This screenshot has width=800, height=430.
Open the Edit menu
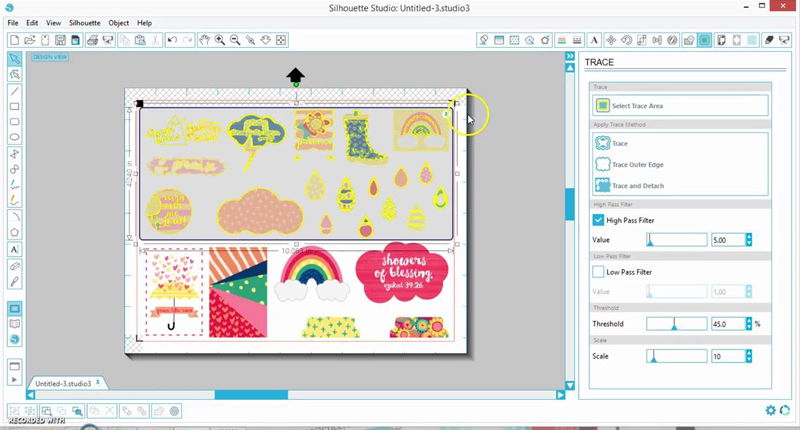(32, 23)
